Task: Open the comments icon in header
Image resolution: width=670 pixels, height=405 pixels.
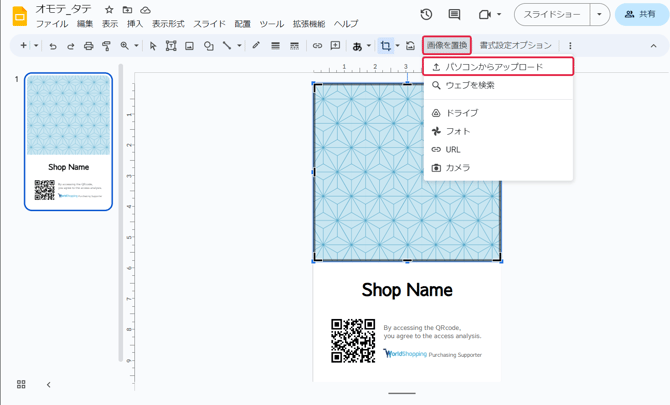Action: (454, 15)
